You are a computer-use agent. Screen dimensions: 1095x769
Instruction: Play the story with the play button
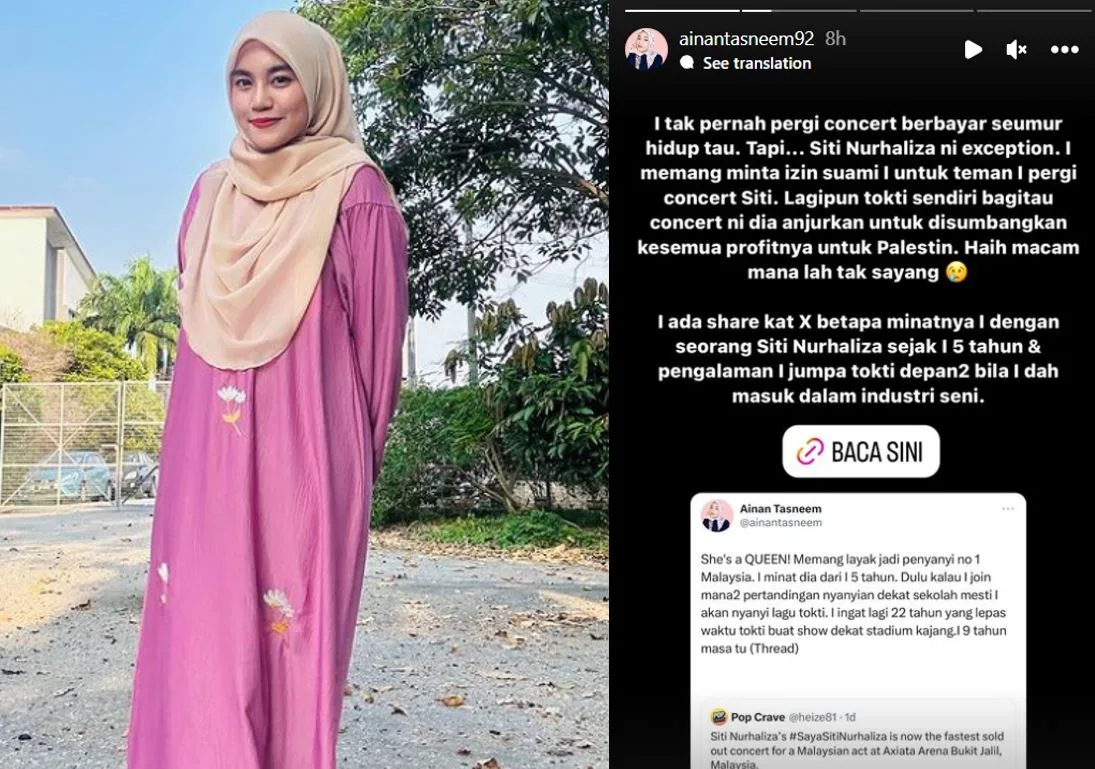point(973,50)
